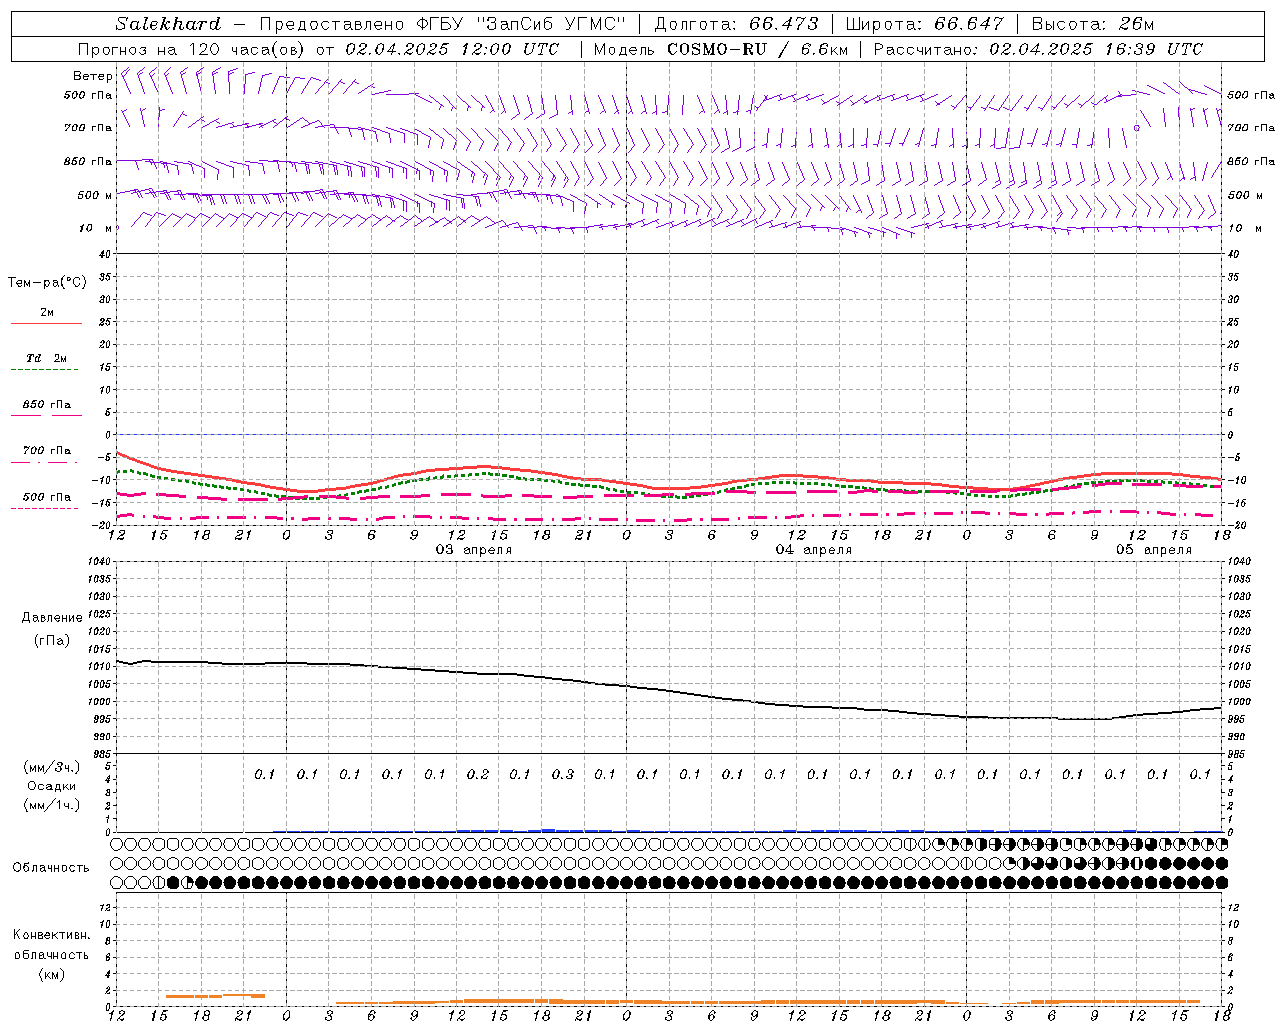
Task: Click '850 гПа' legend entry in temperature panel
Action: (46, 405)
